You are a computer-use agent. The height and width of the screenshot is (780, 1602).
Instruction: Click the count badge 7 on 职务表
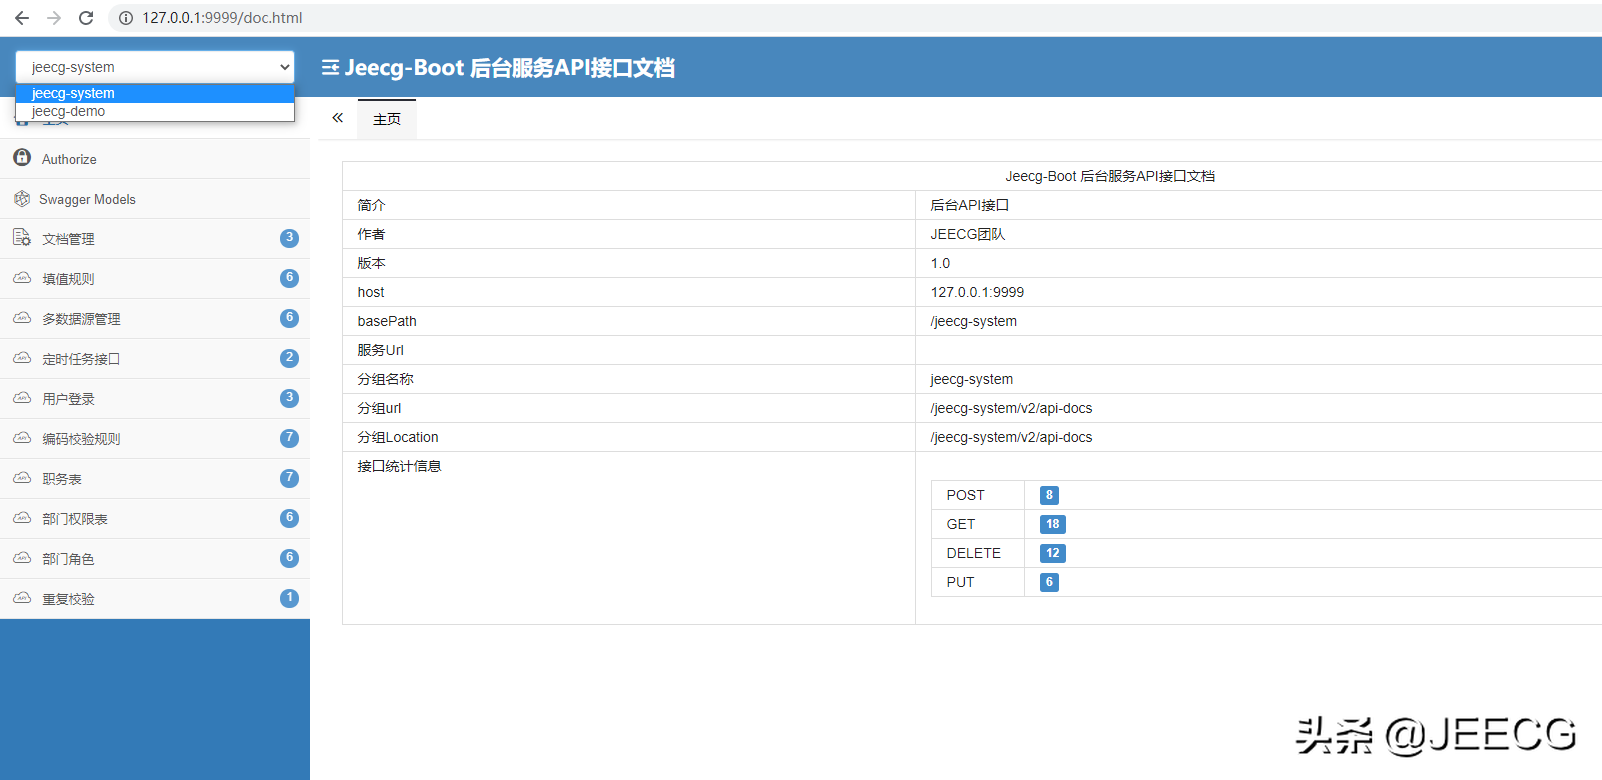tap(289, 478)
